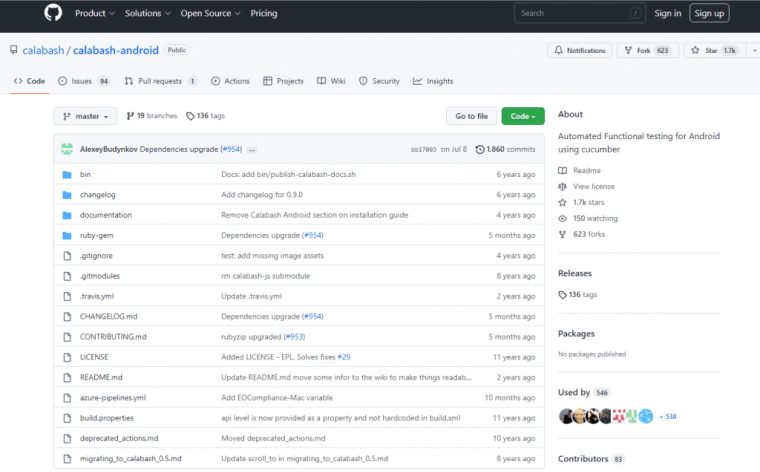Open commit hash link before 'on Jul 8'
The width and height of the screenshot is (760, 472).
tap(424, 150)
